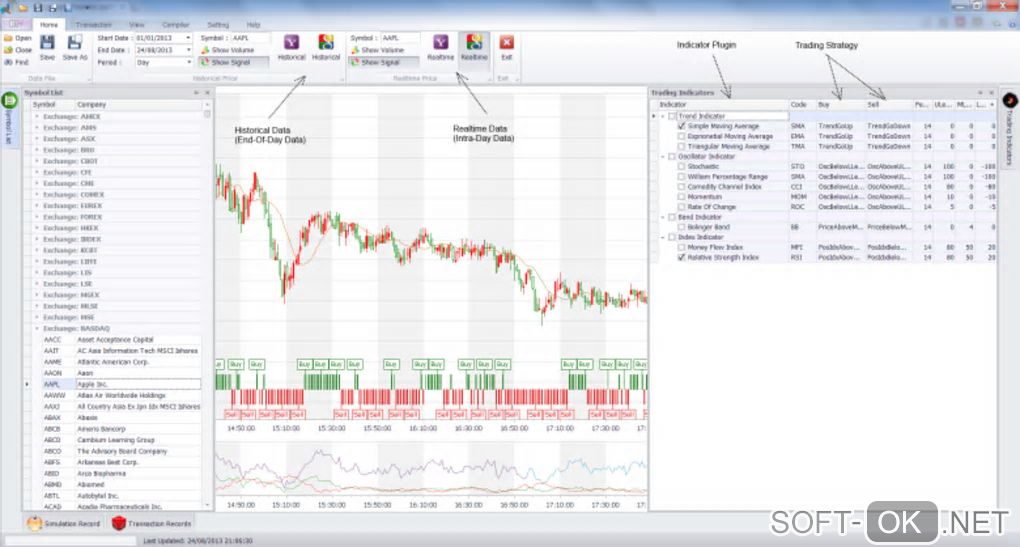Toggle Show Signal in Realtime Price group
1020x547 pixels.
tap(383, 62)
